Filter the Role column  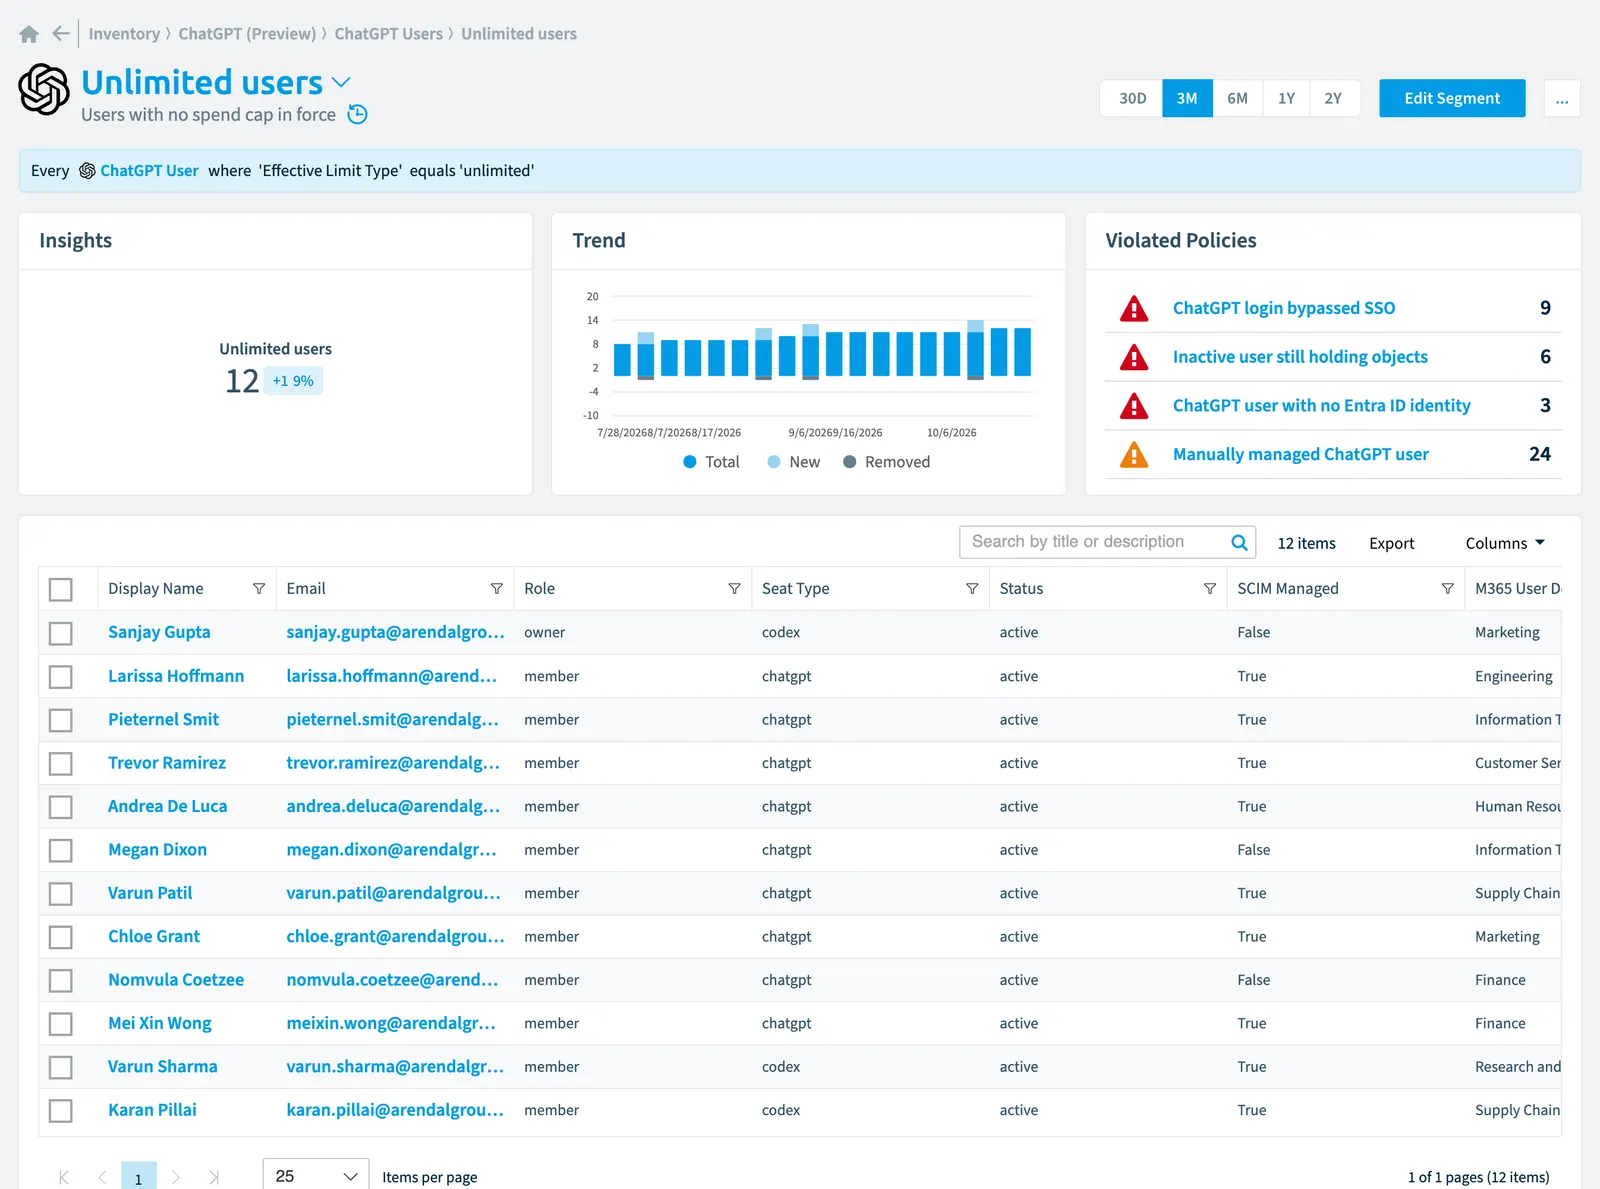[734, 589]
